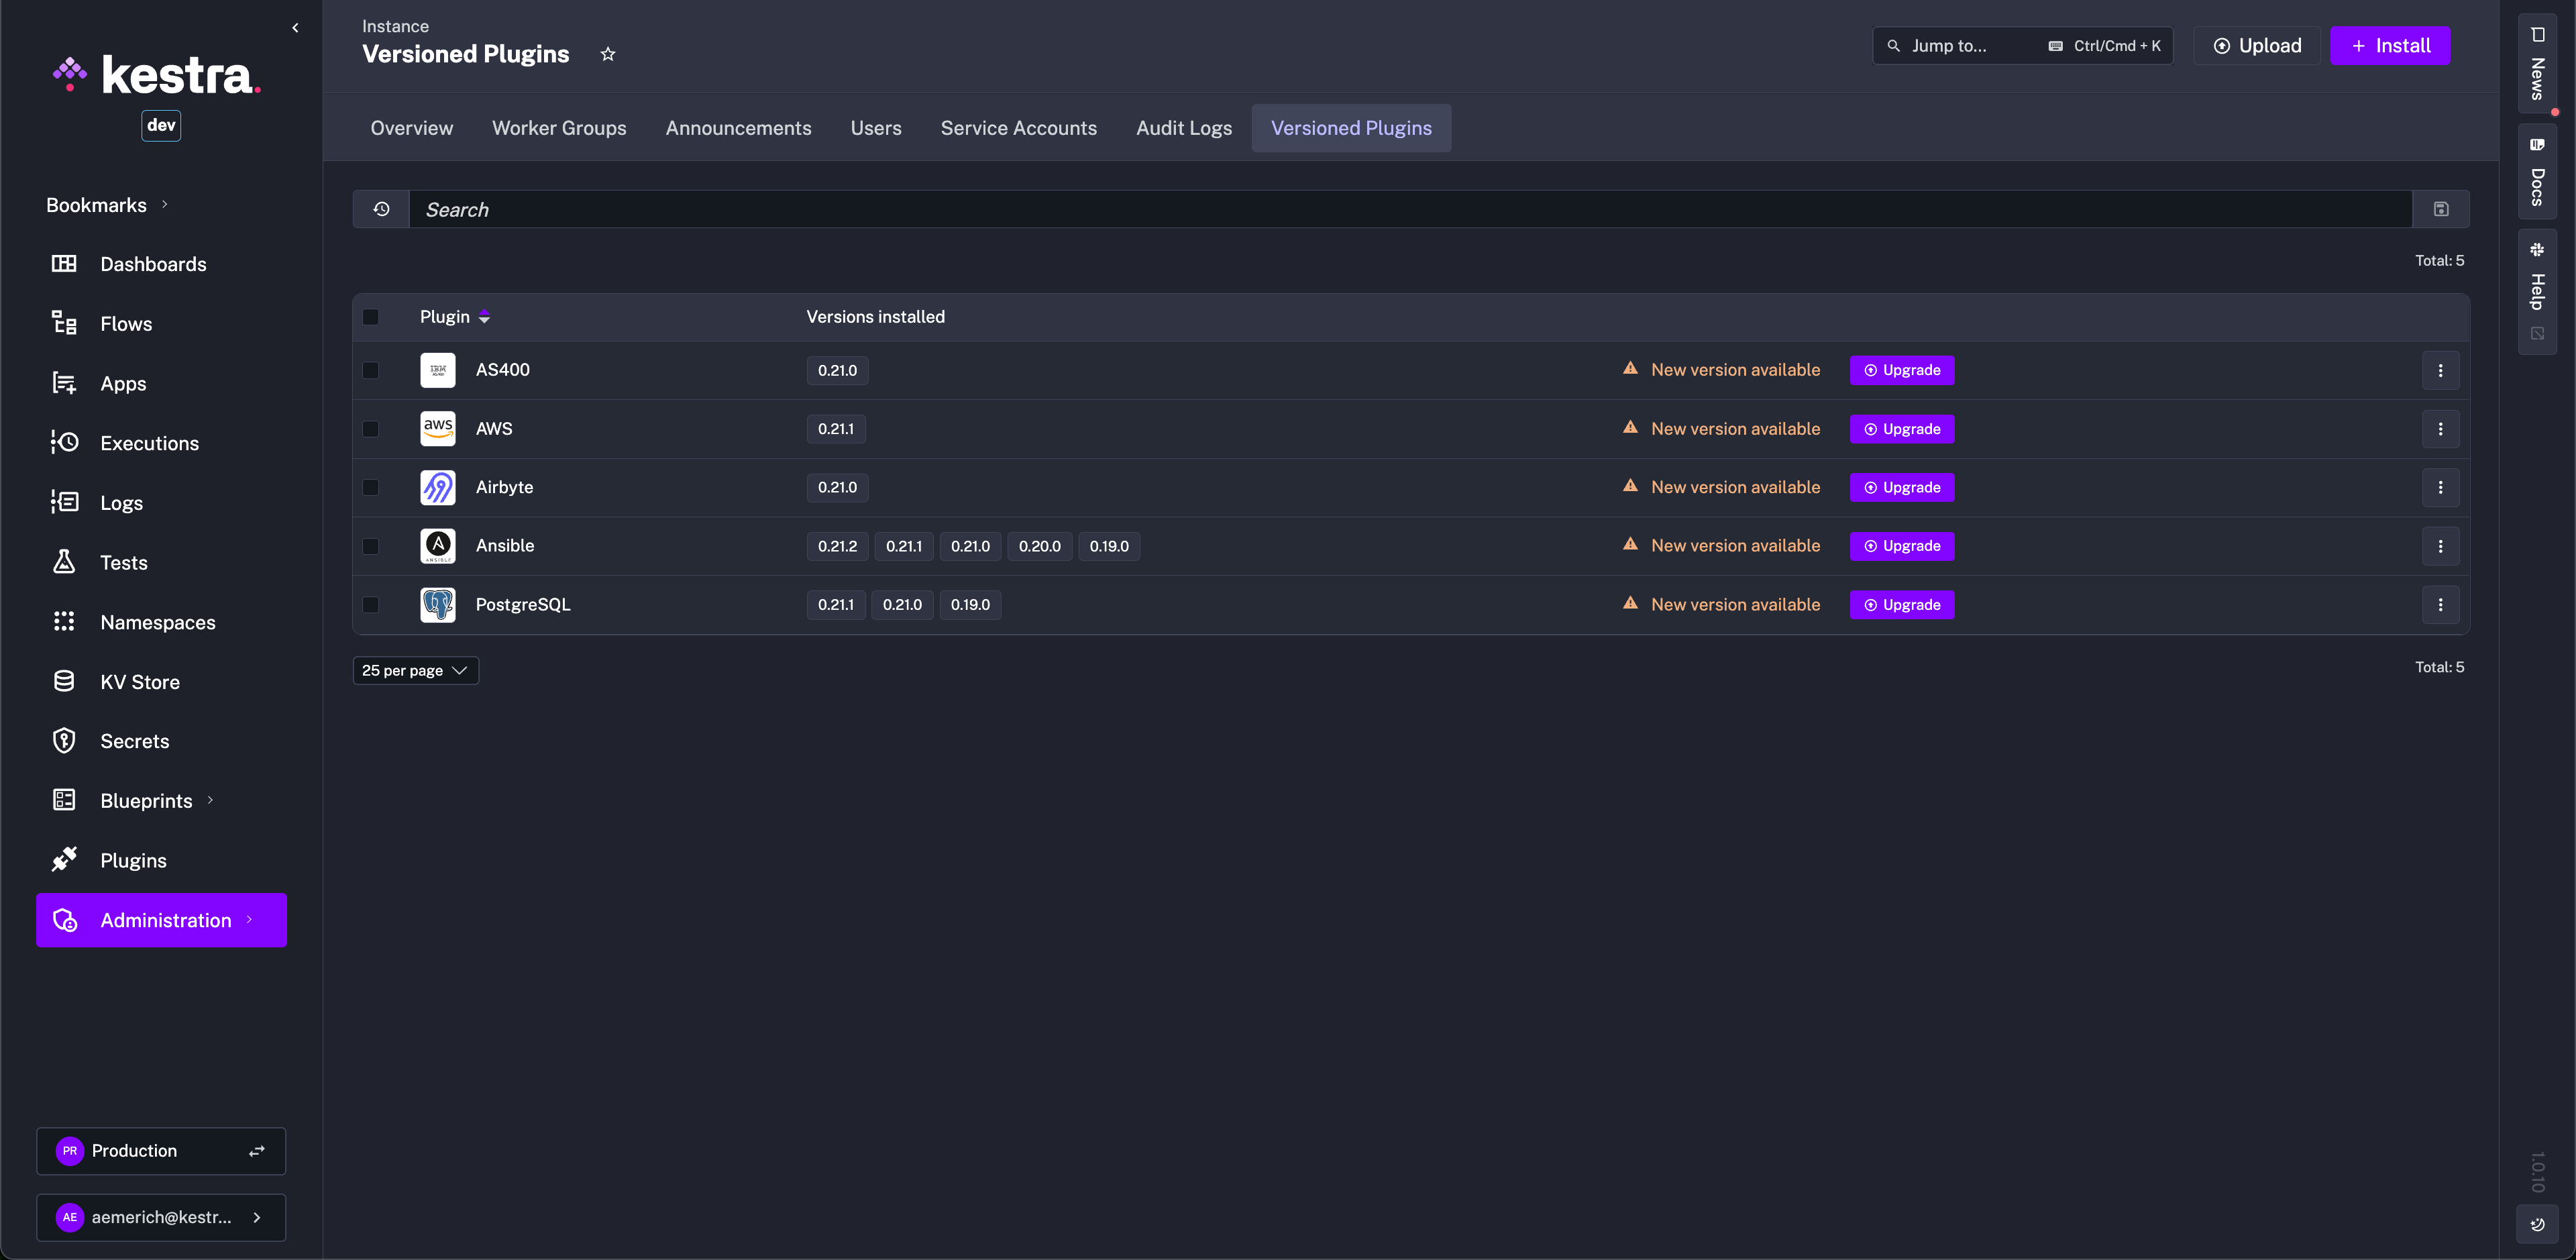Tick the select-all checkbox in table header
This screenshot has width=2576, height=1260.
point(372,317)
